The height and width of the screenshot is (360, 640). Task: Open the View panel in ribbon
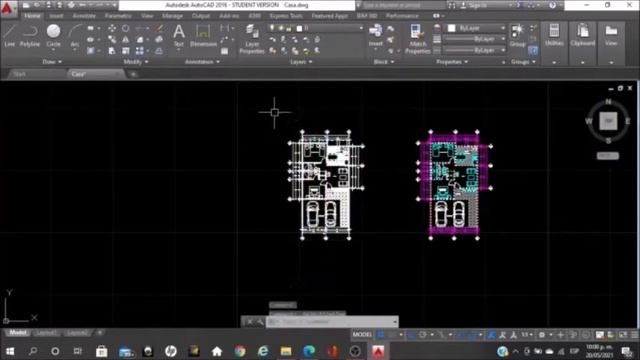611,35
